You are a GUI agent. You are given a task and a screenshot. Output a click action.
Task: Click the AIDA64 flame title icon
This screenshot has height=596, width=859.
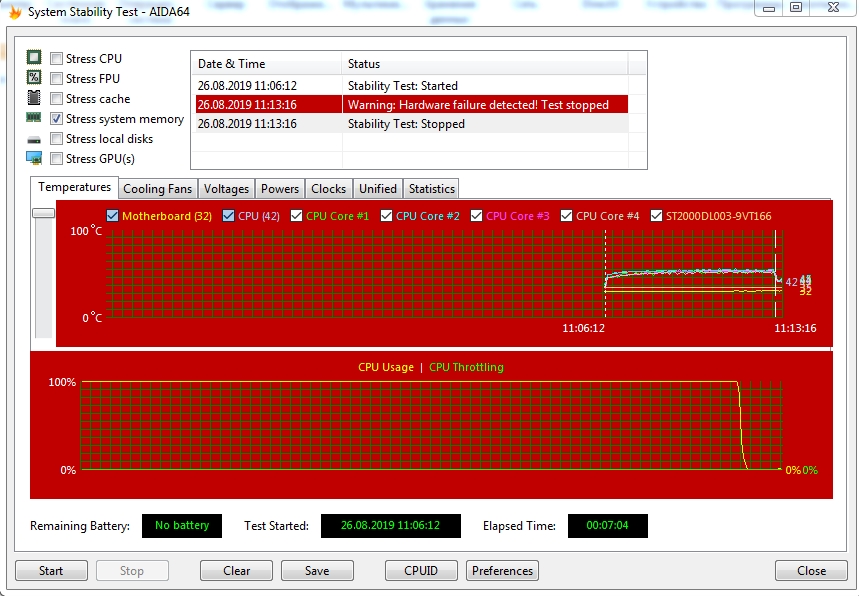click(x=15, y=12)
